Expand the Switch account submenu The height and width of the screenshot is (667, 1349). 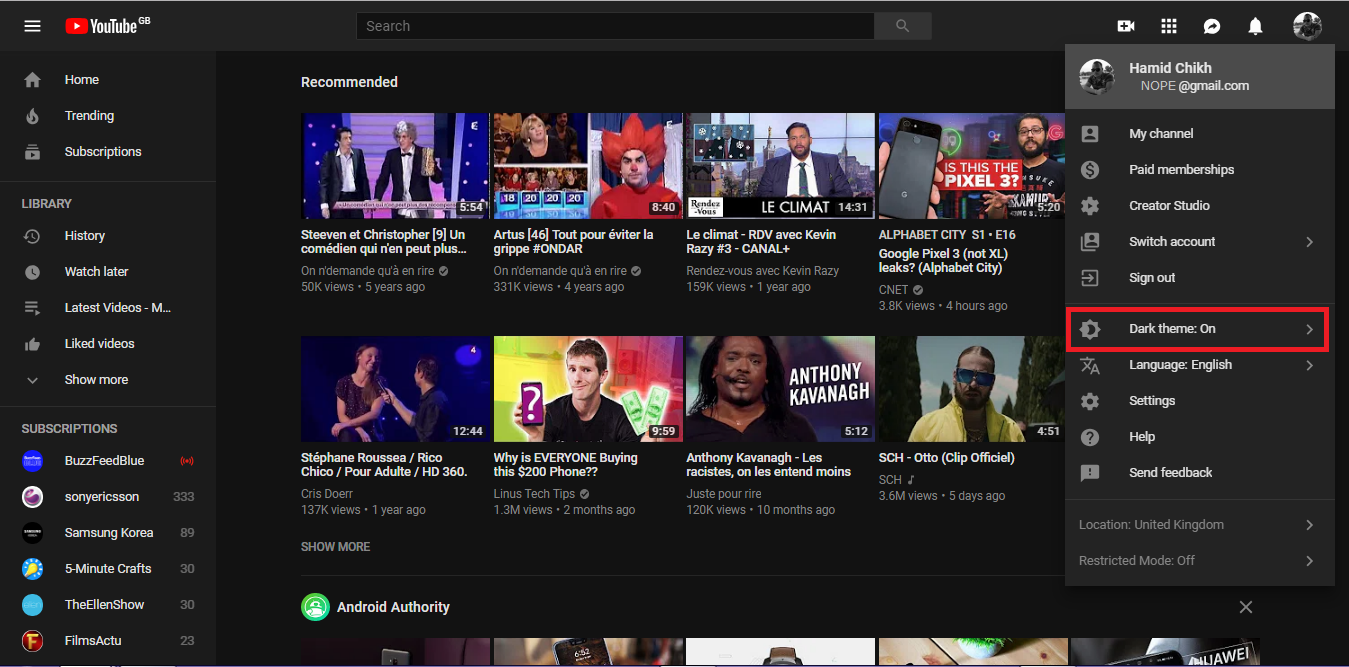click(1198, 242)
